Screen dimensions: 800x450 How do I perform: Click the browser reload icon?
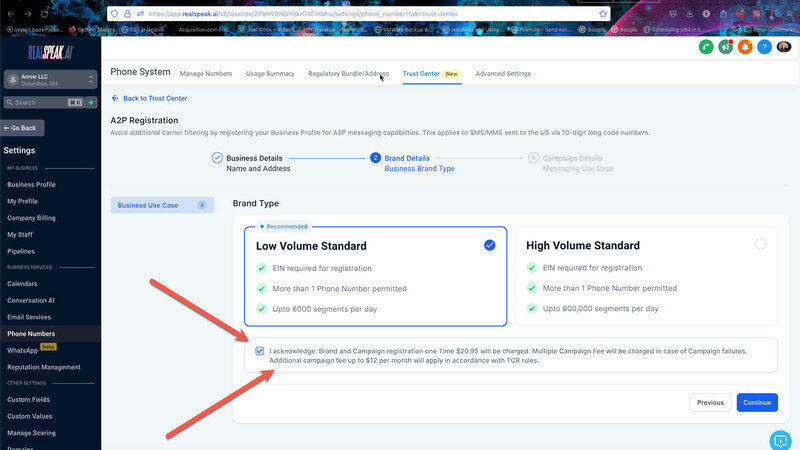pos(45,14)
